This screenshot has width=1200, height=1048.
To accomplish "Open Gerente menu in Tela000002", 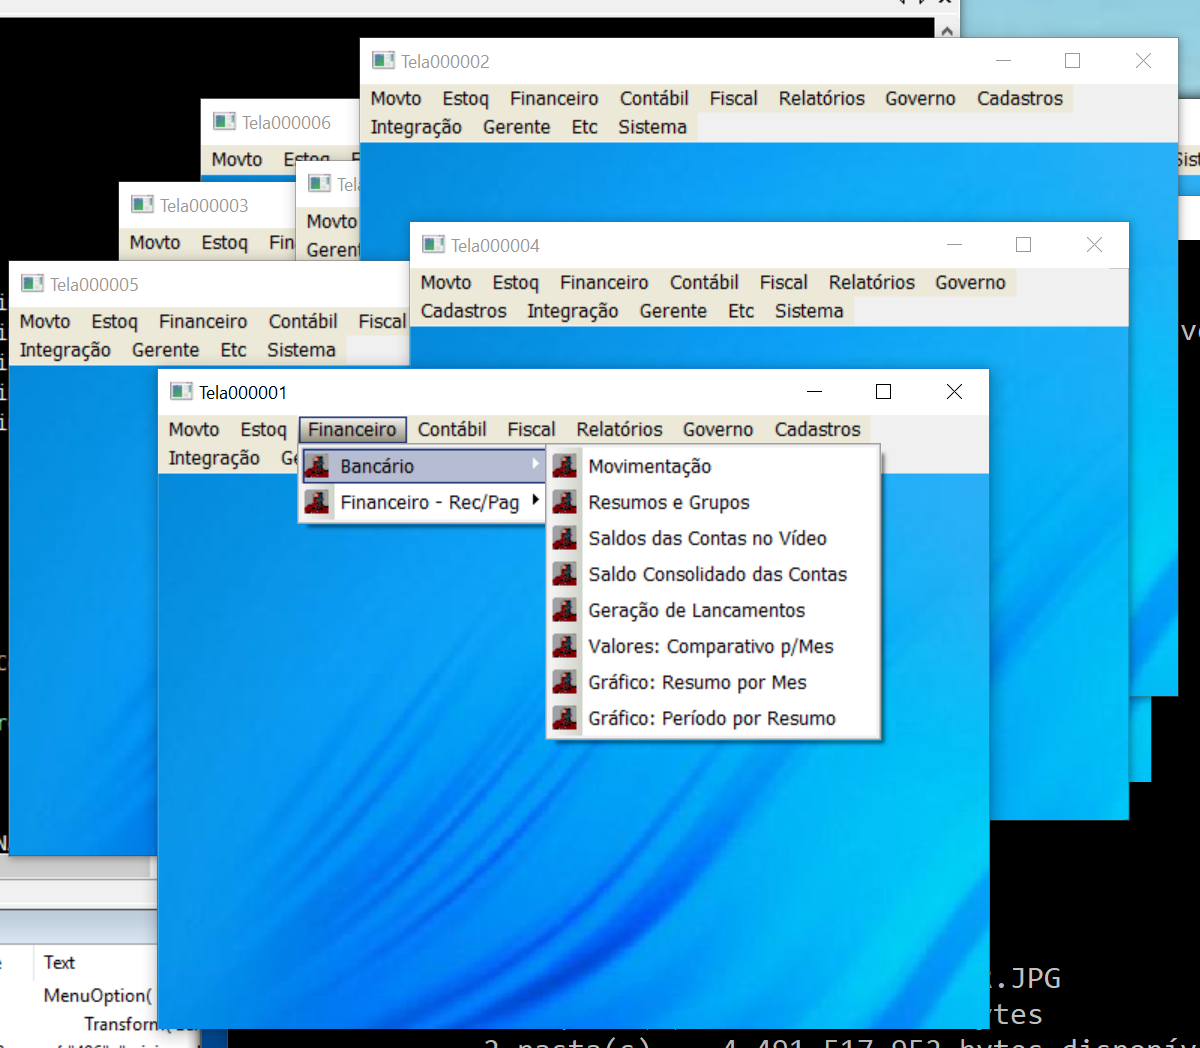I will pyautogui.click(x=516, y=127).
